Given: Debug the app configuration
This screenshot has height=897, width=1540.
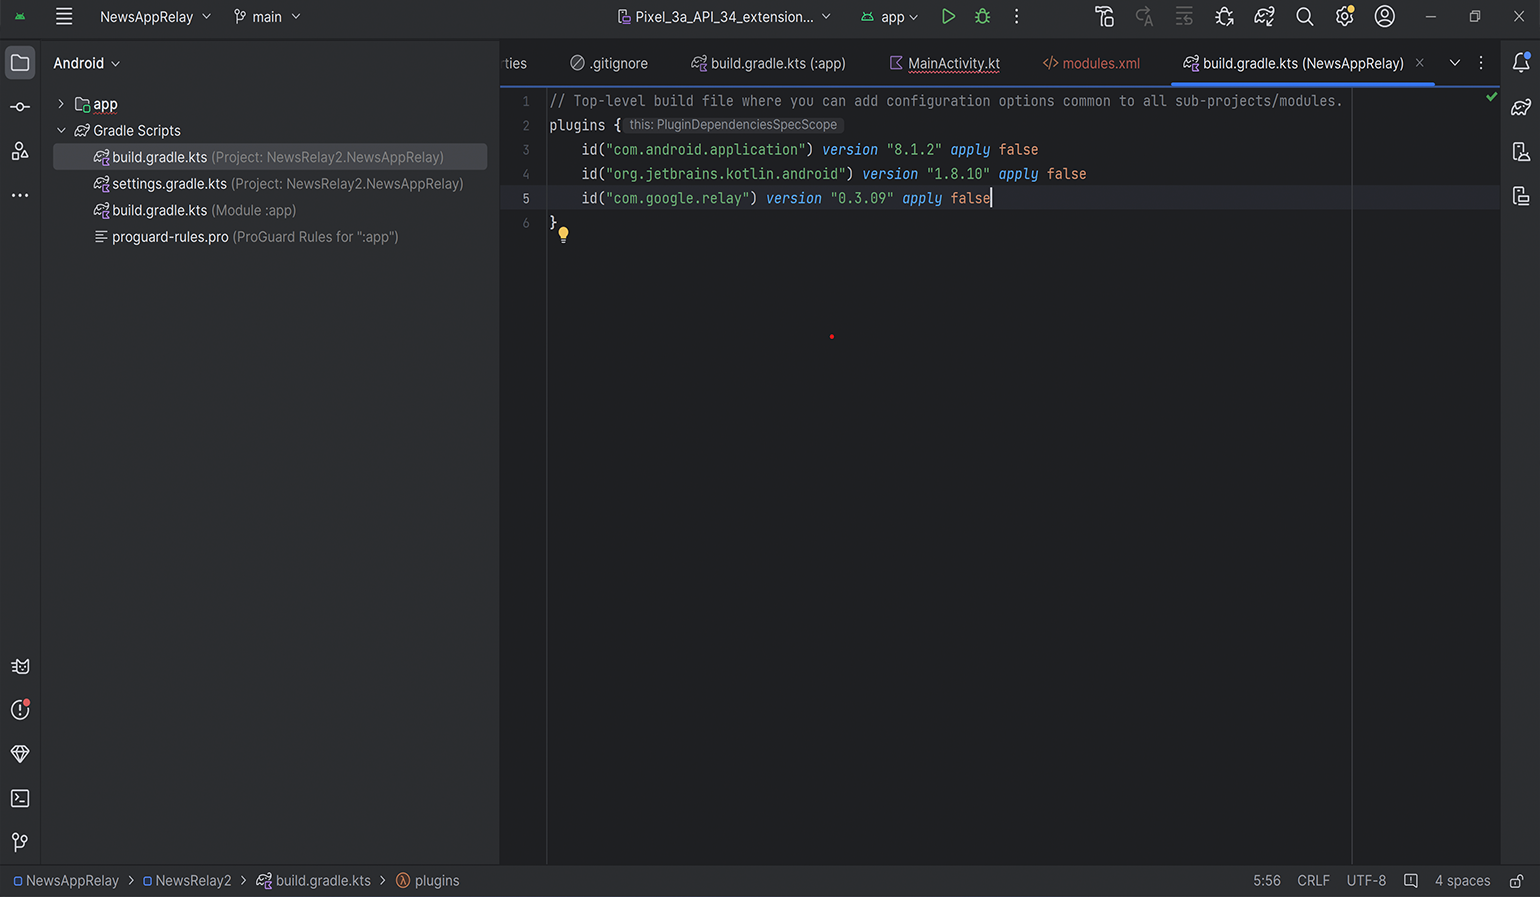Looking at the screenshot, I should point(982,17).
